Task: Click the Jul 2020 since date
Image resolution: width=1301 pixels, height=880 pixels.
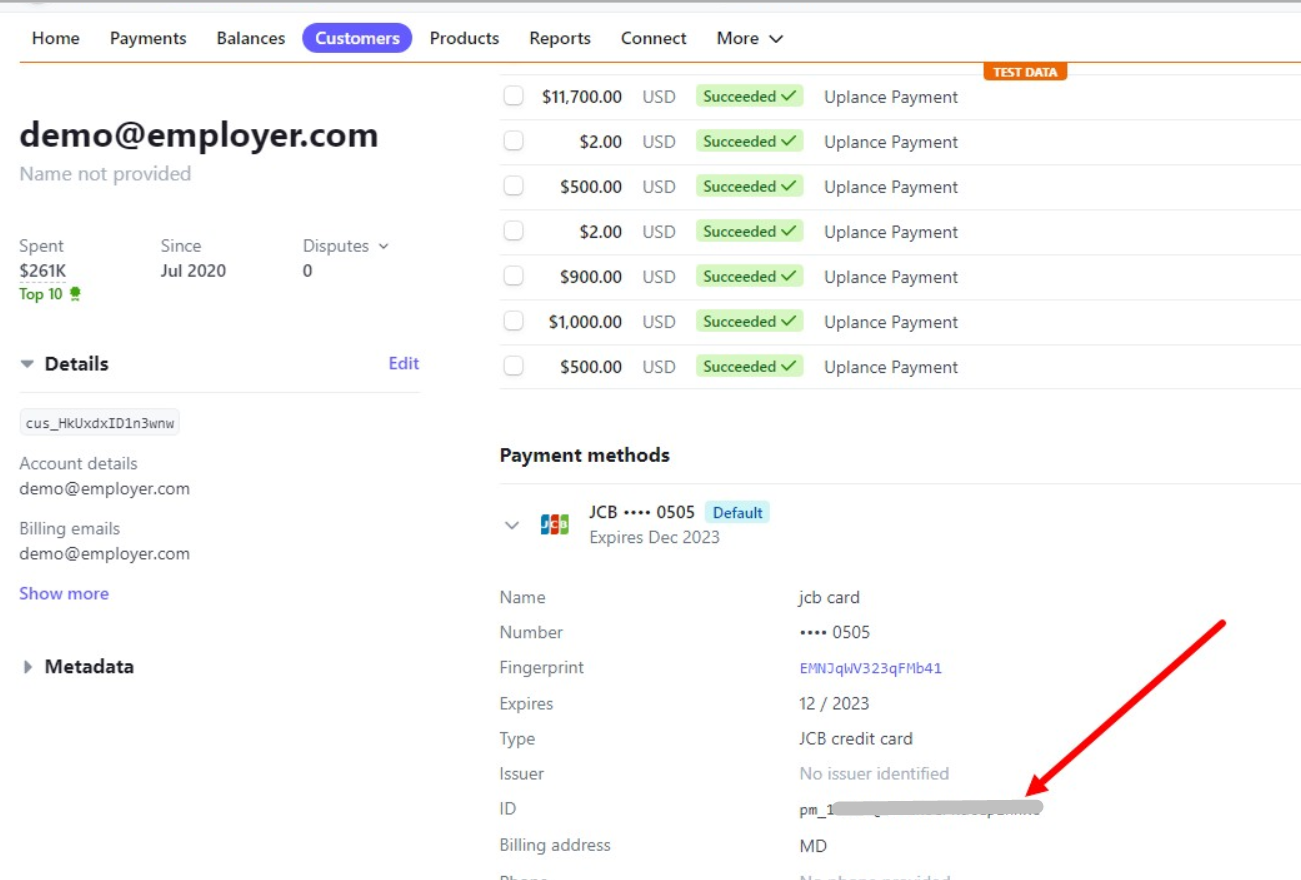Action: click(193, 270)
